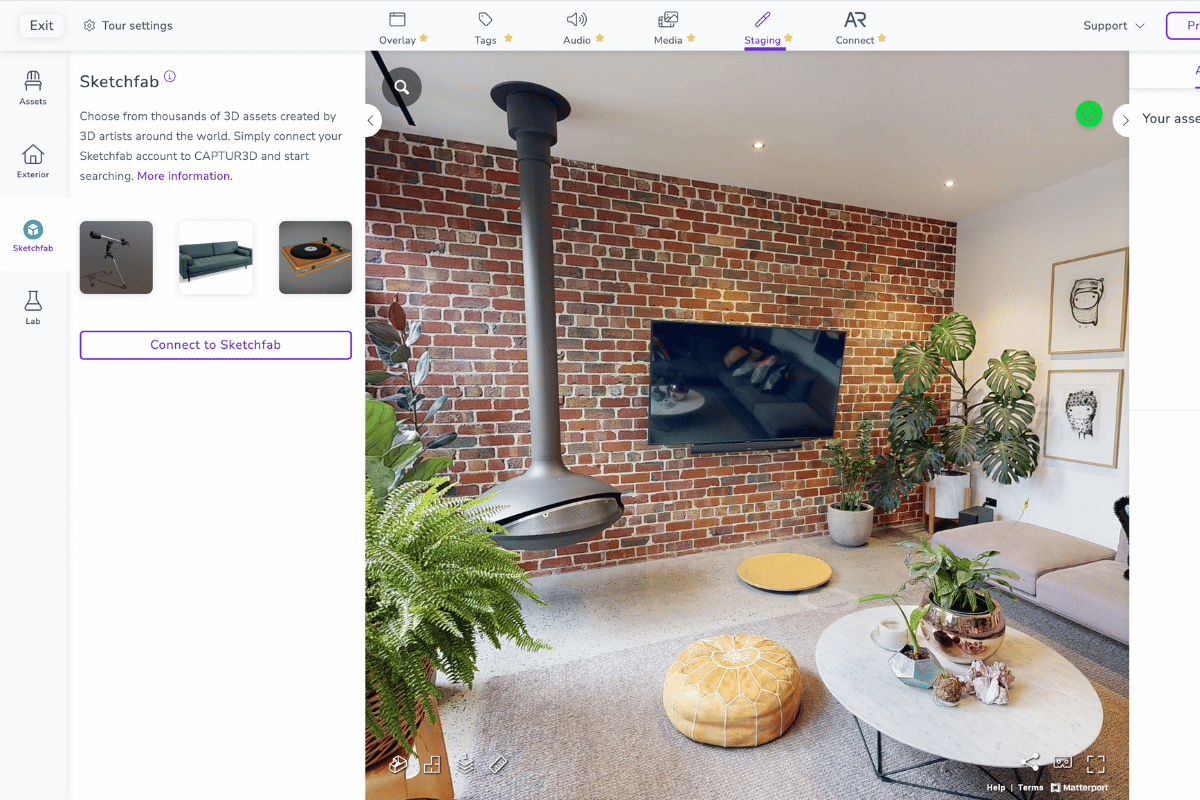
Task: Collapse the left panel arrow
Action: pos(371,120)
